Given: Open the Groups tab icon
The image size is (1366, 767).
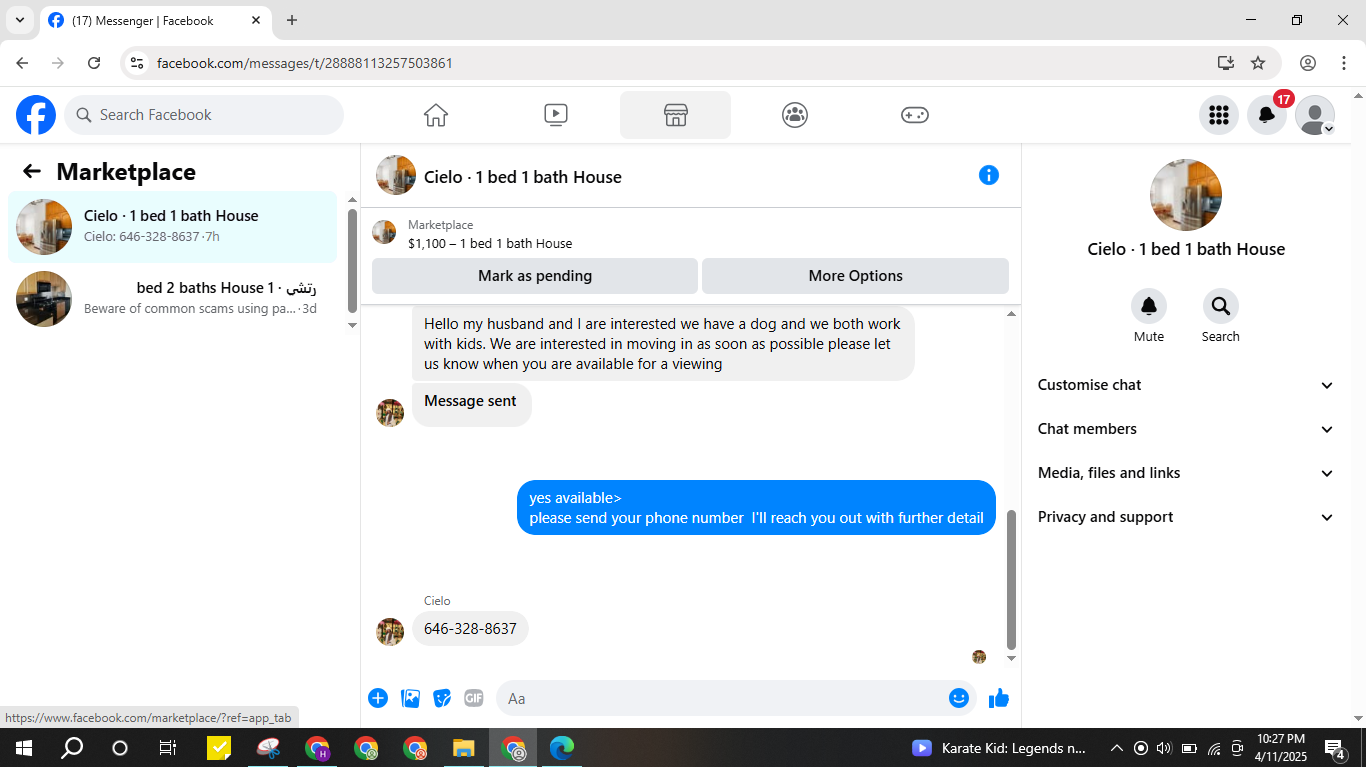Looking at the screenshot, I should tap(795, 115).
